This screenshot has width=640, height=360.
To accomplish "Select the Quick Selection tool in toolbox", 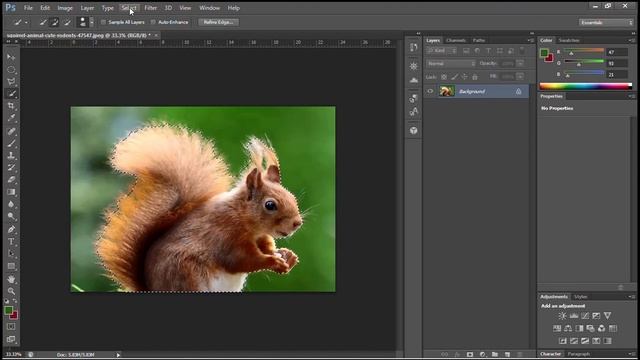I will click(11, 94).
